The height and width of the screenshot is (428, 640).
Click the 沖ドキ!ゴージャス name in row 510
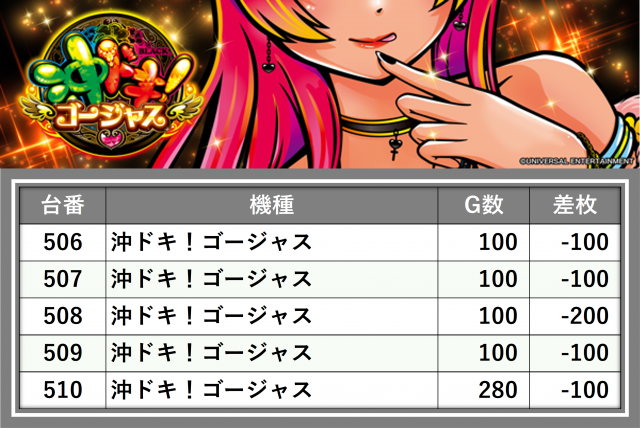point(211,390)
